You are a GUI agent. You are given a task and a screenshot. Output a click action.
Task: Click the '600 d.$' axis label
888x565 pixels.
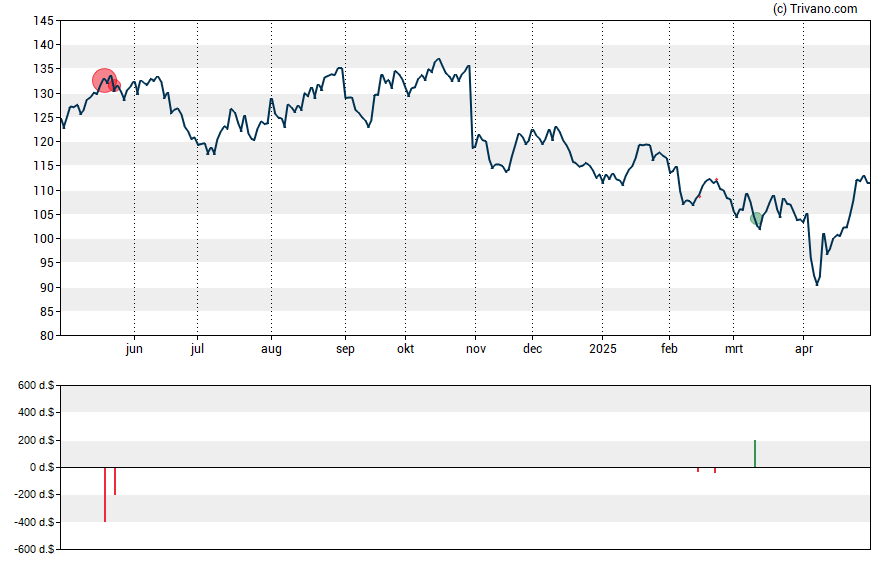(x=36, y=386)
